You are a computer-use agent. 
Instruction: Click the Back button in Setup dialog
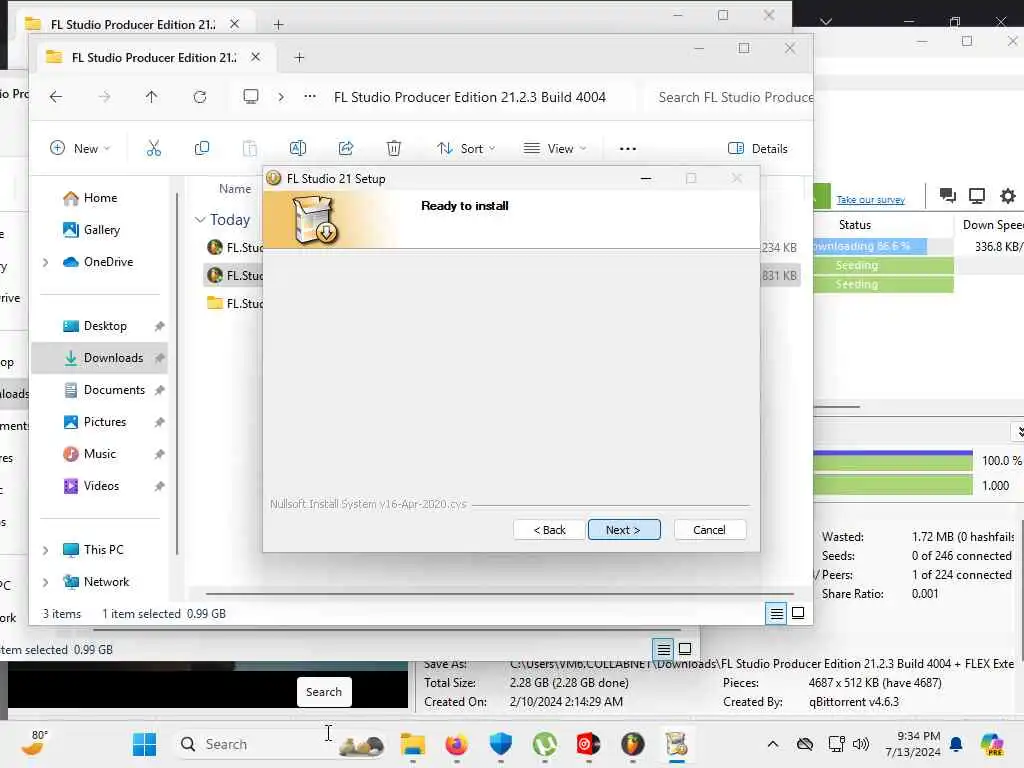click(549, 530)
